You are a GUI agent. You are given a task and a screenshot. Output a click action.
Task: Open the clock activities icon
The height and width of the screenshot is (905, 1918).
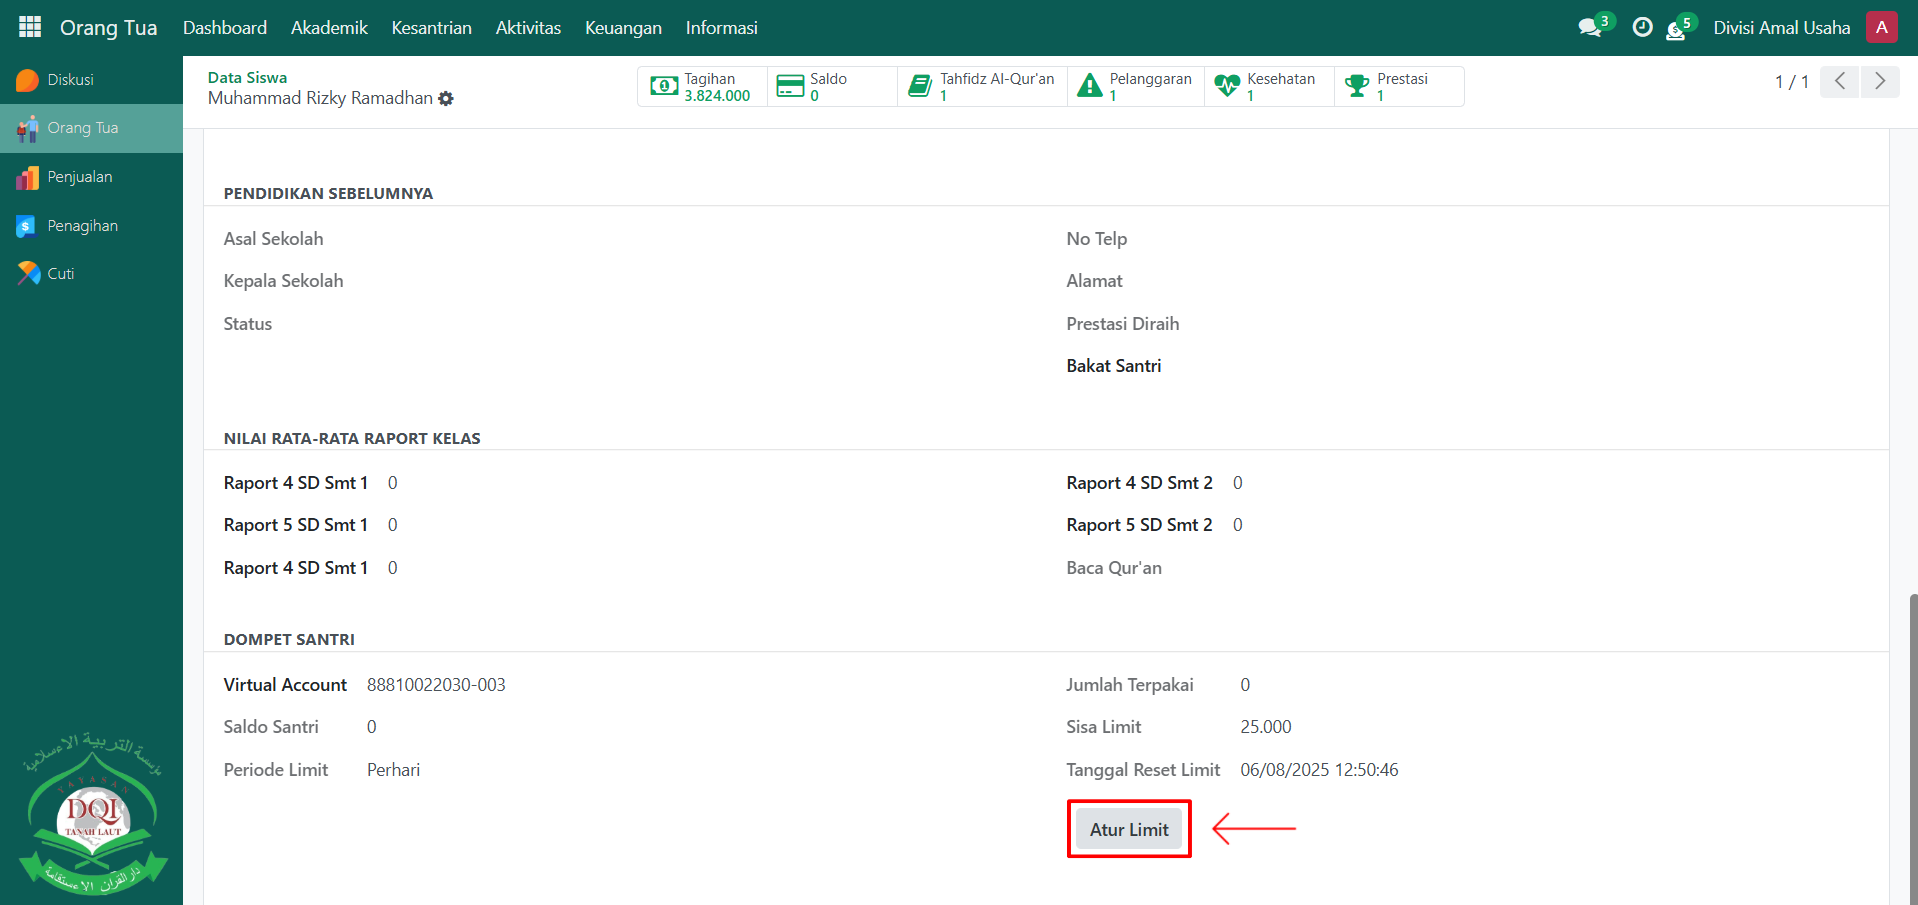(1642, 28)
